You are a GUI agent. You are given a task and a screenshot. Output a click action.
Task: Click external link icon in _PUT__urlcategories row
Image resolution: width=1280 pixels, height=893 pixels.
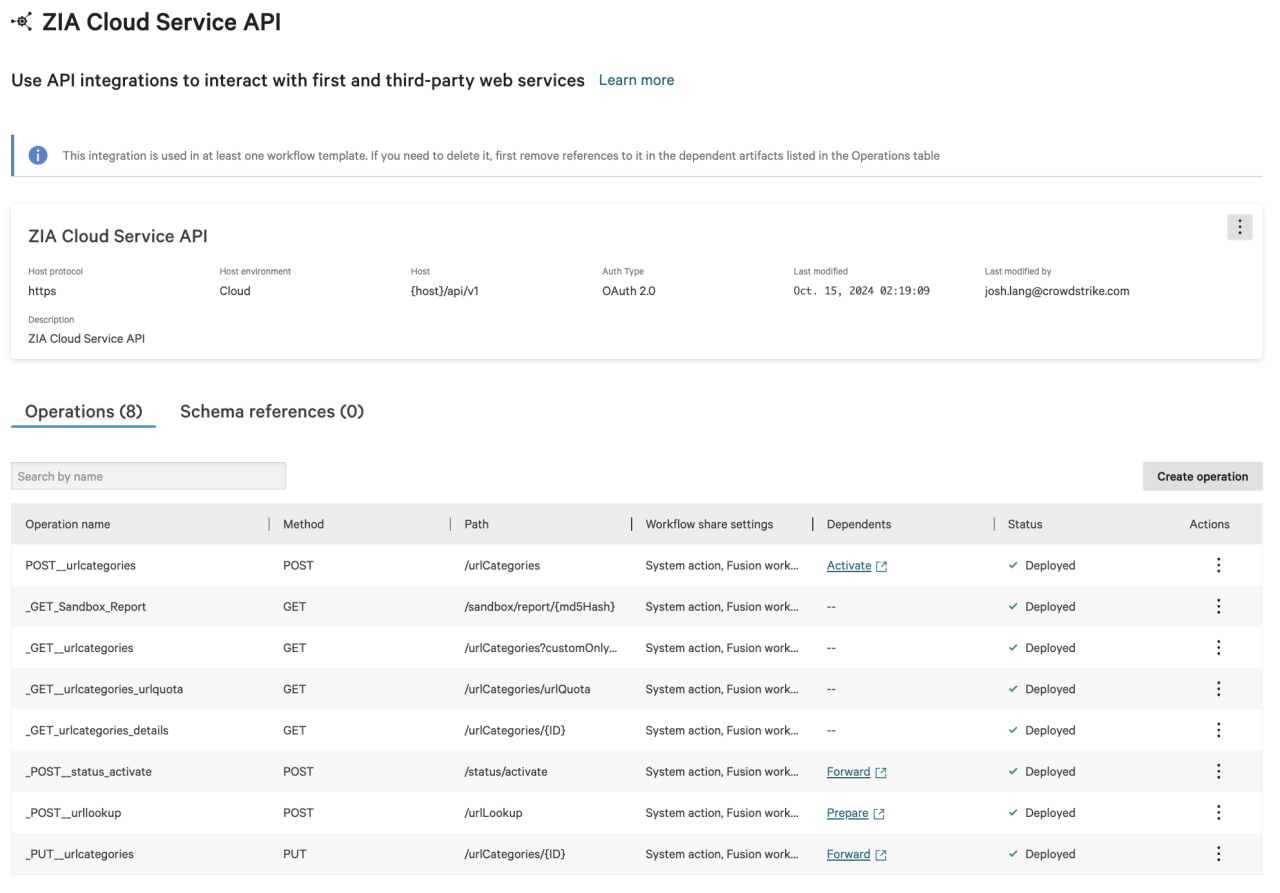point(881,855)
